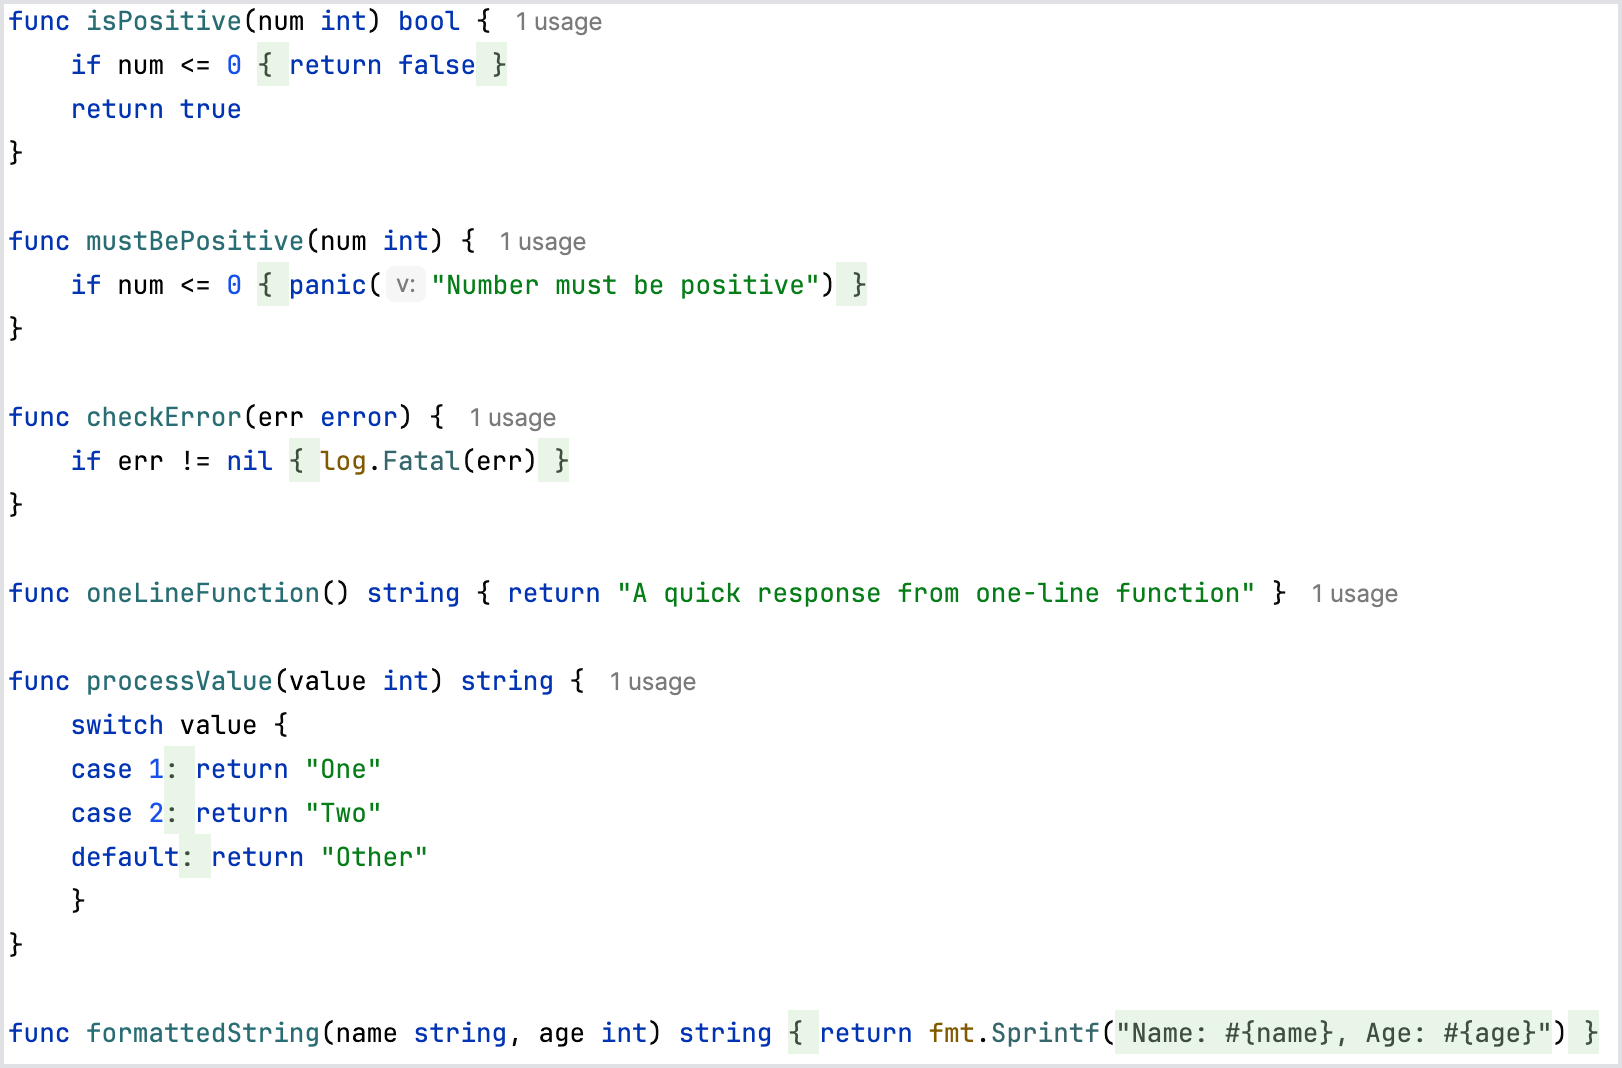This screenshot has width=1622, height=1068.
Task: Click "1 usage" above isPositive function
Action: (x=558, y=21)
